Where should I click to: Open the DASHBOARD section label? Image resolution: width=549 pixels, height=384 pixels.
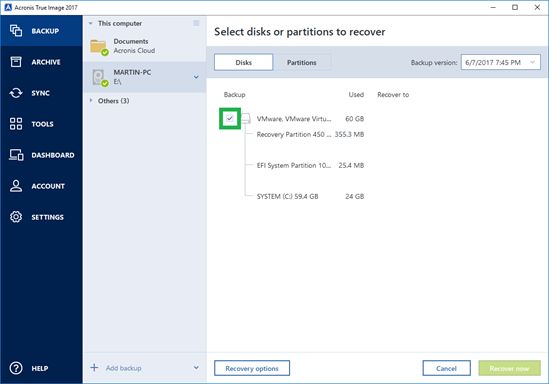53,155
